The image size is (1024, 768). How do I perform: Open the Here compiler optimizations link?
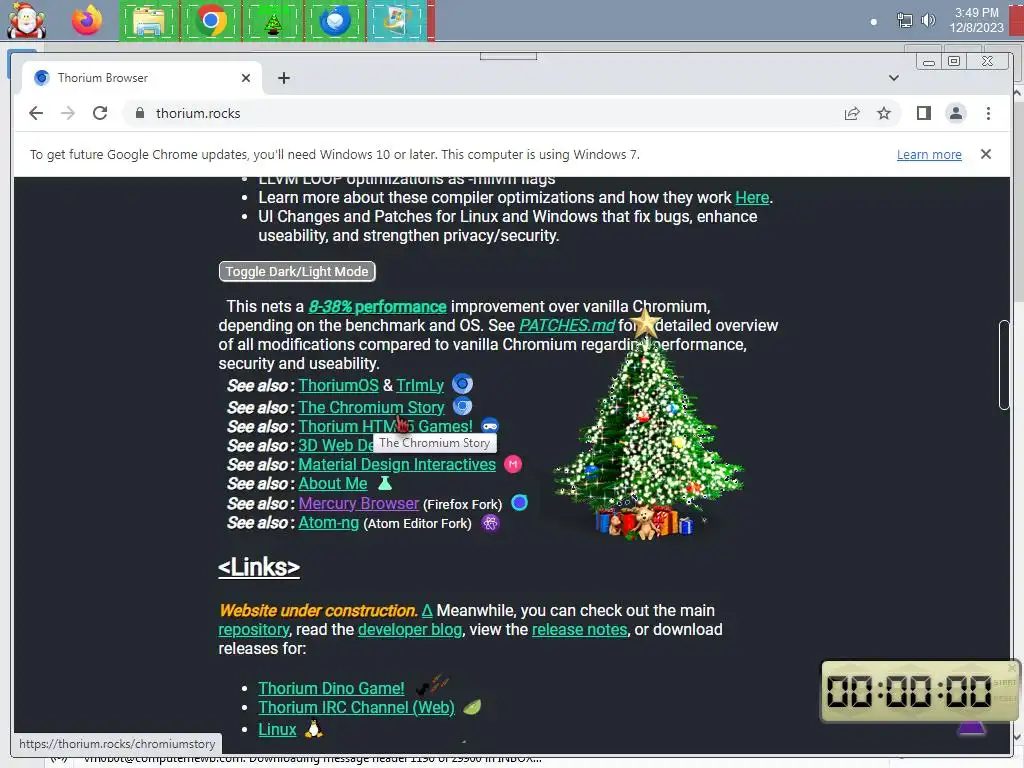(752, 197)
